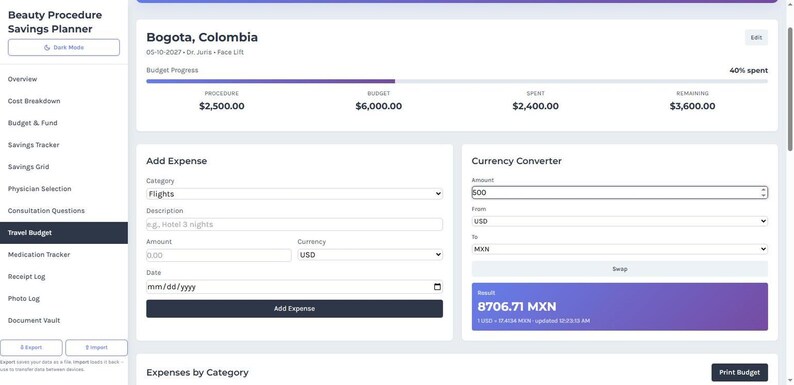
Task: Click the Swap currencies button
Action: [619, 269]
